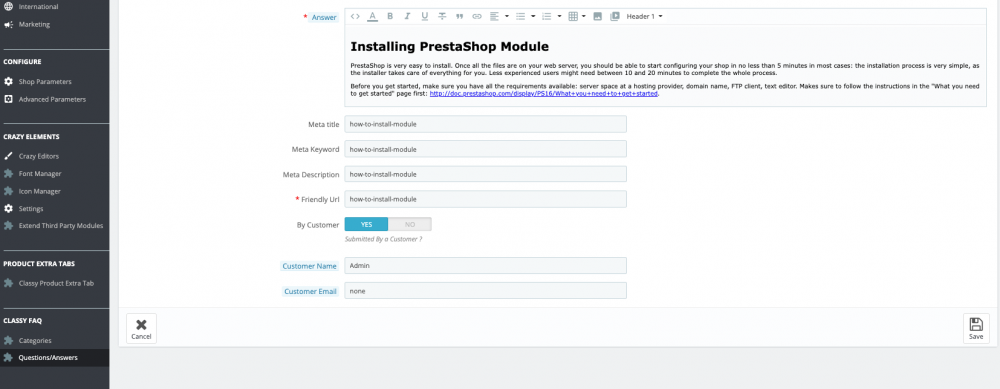Save the FAQ answer
Screen dimensions: 1000x389
click(976, 328)
